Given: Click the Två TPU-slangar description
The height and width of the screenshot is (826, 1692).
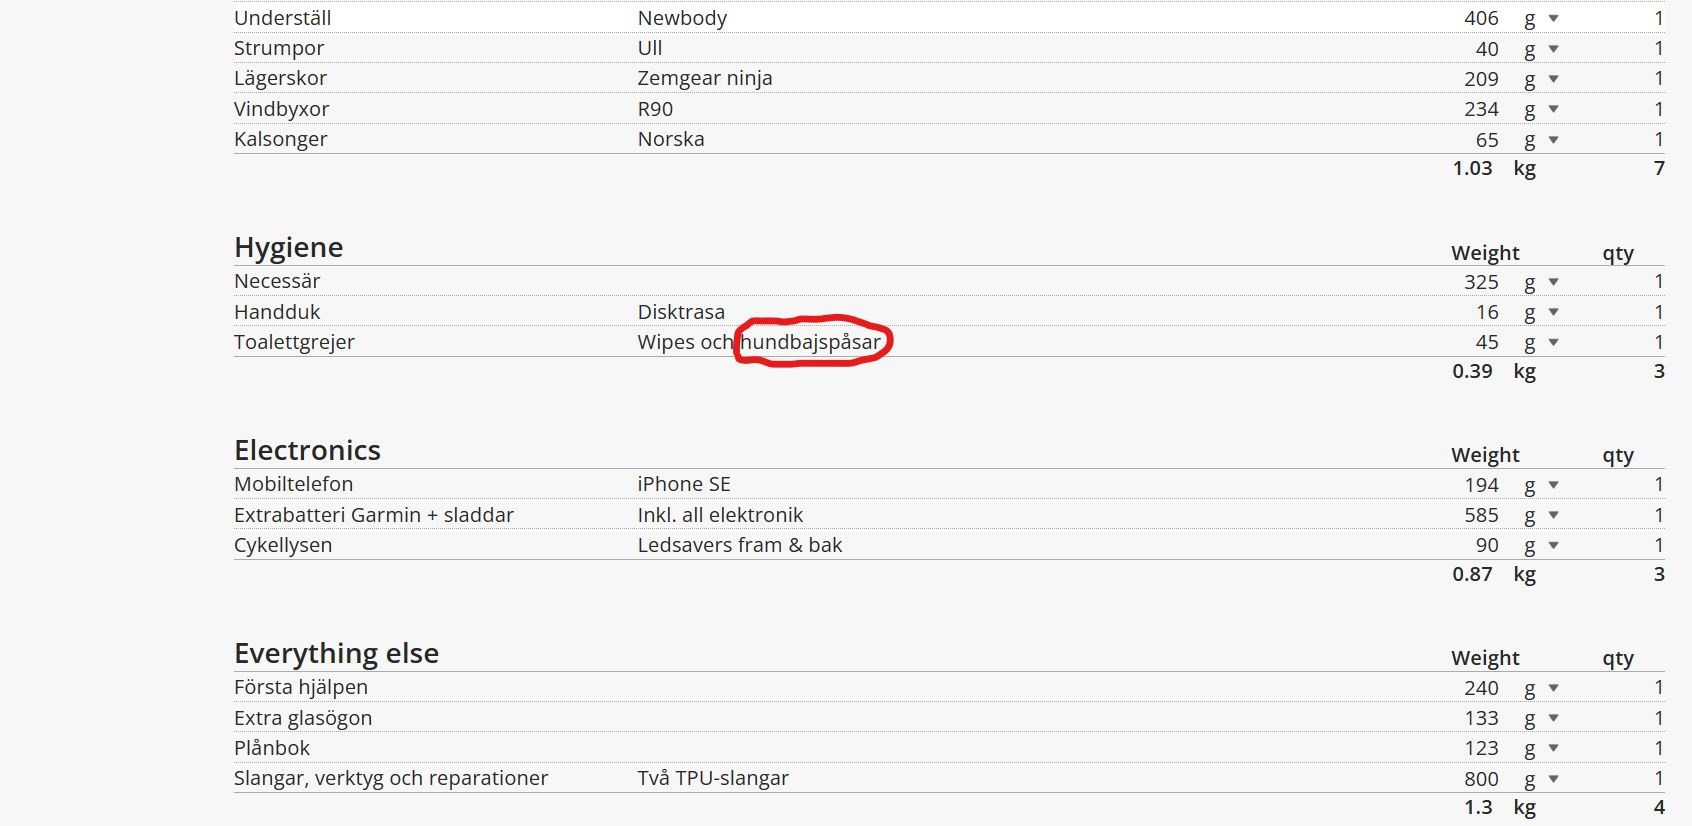Looking at the screenshot, I should 713,778.
